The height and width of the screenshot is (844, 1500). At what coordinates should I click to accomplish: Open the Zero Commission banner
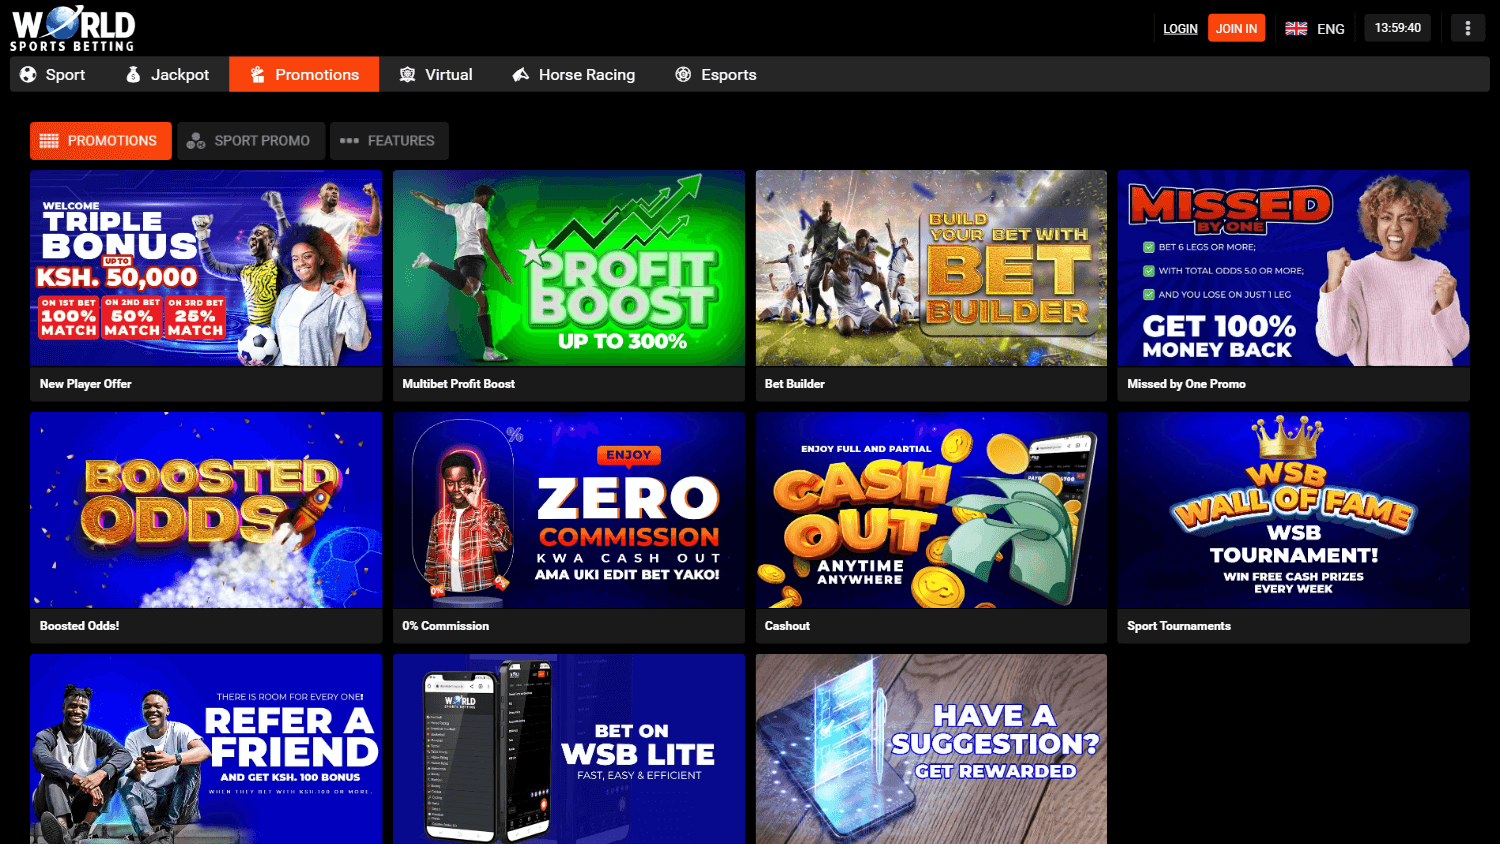pos(569,510)
